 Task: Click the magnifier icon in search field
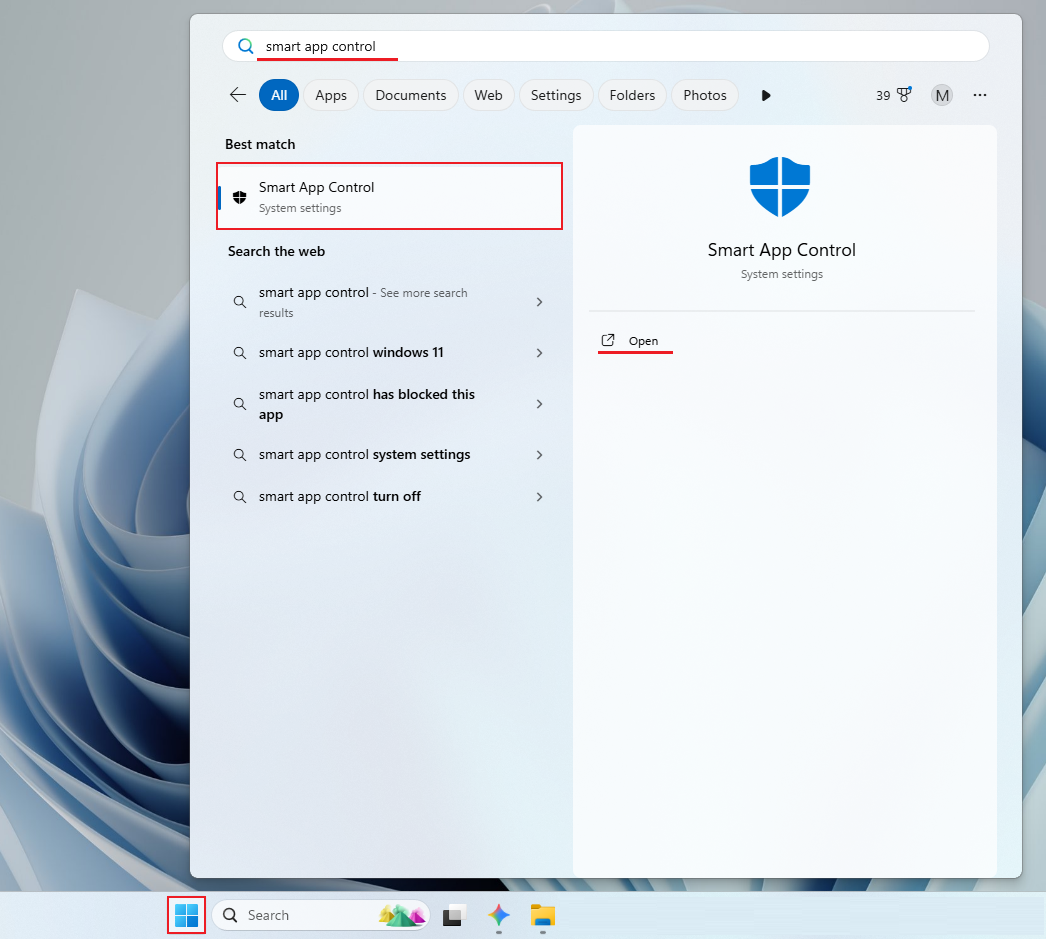tap(245, 46)
